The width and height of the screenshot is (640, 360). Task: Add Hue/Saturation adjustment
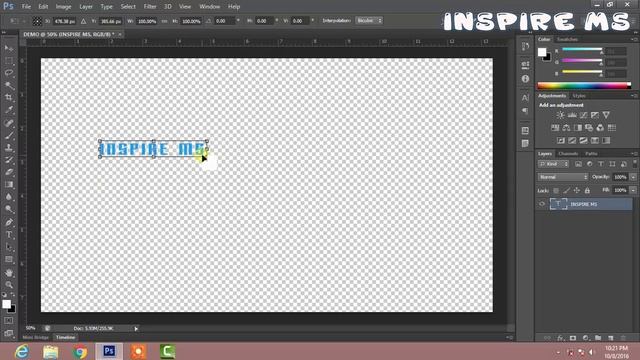point(555,128)
